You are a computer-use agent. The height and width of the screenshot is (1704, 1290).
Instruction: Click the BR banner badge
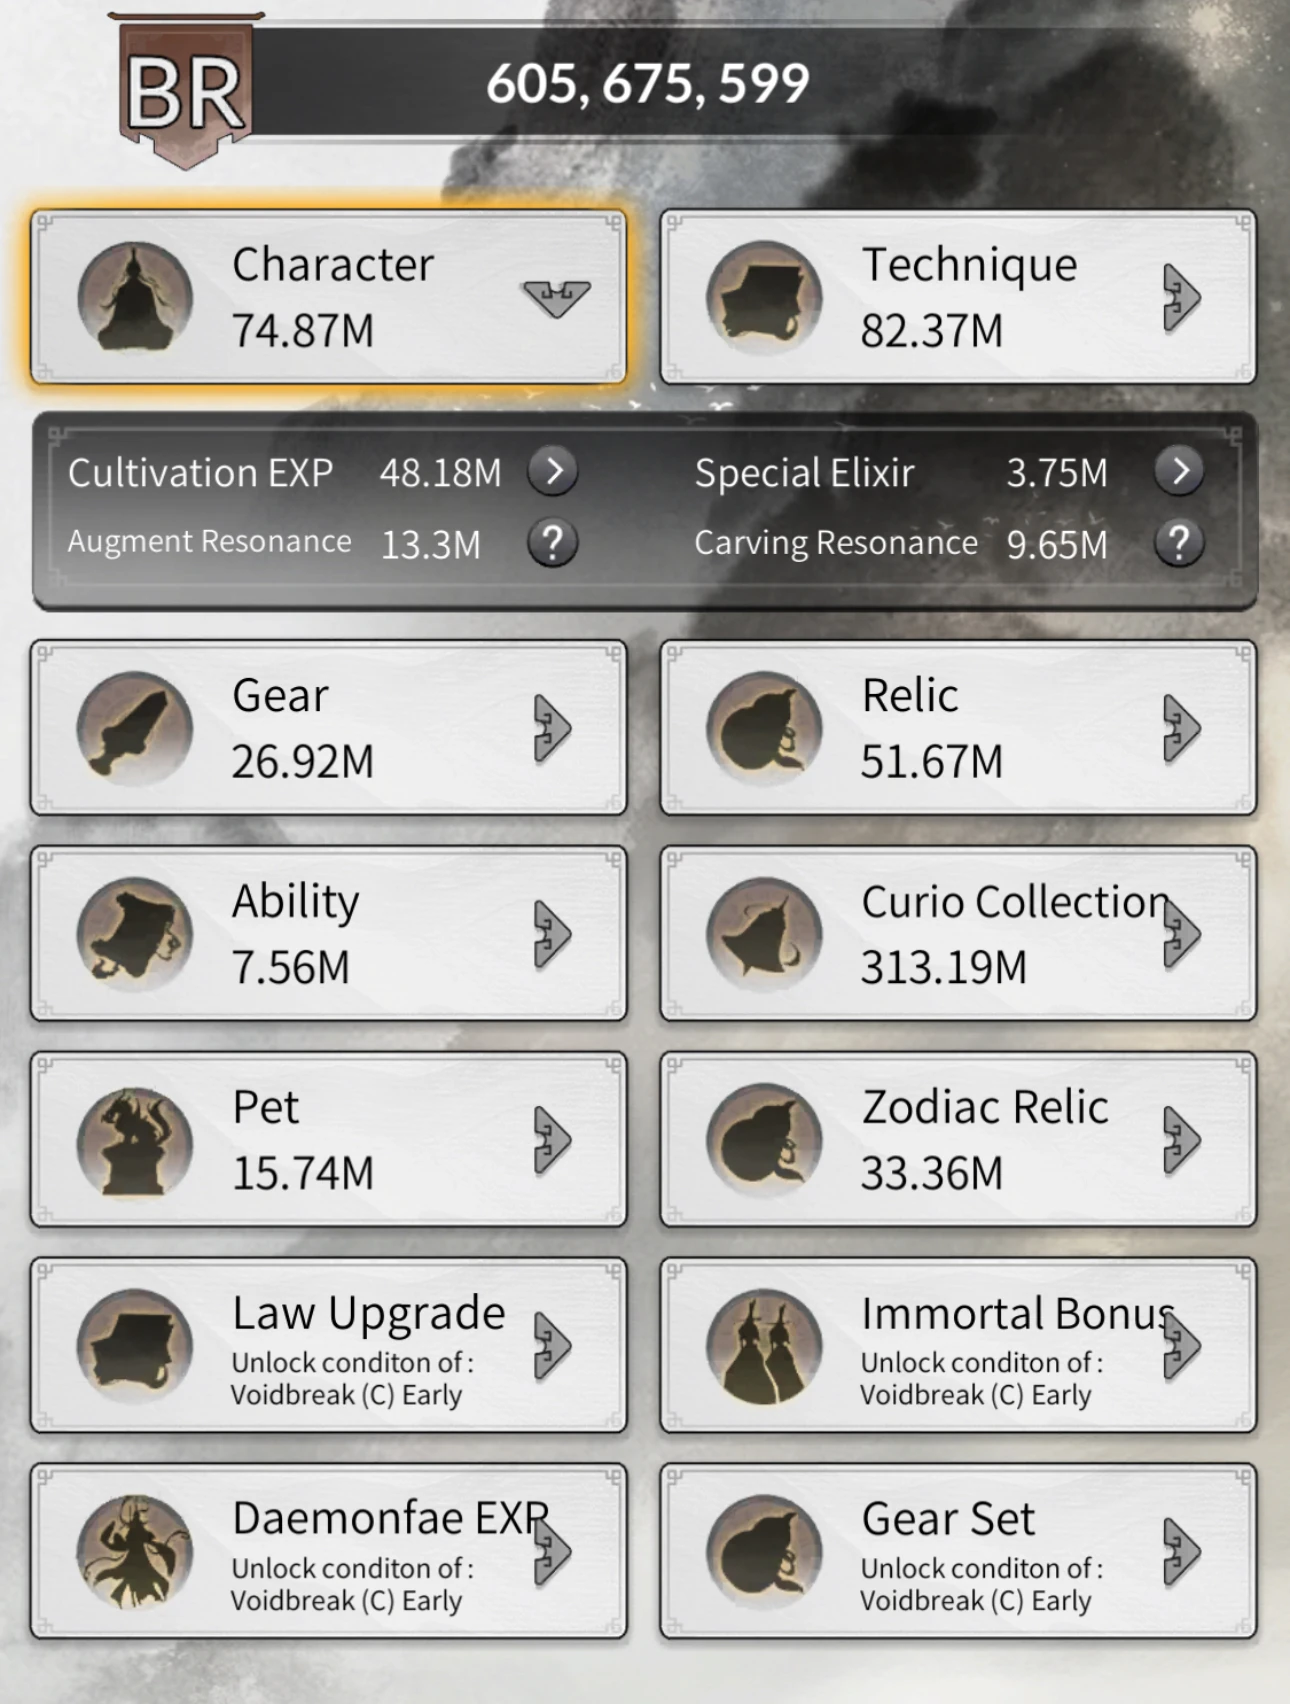coord(186,92)
